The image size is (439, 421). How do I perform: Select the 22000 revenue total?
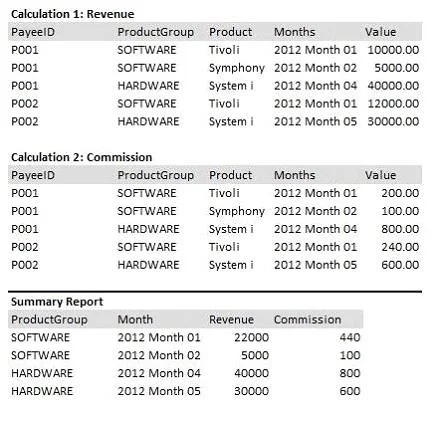pos(251,337)
